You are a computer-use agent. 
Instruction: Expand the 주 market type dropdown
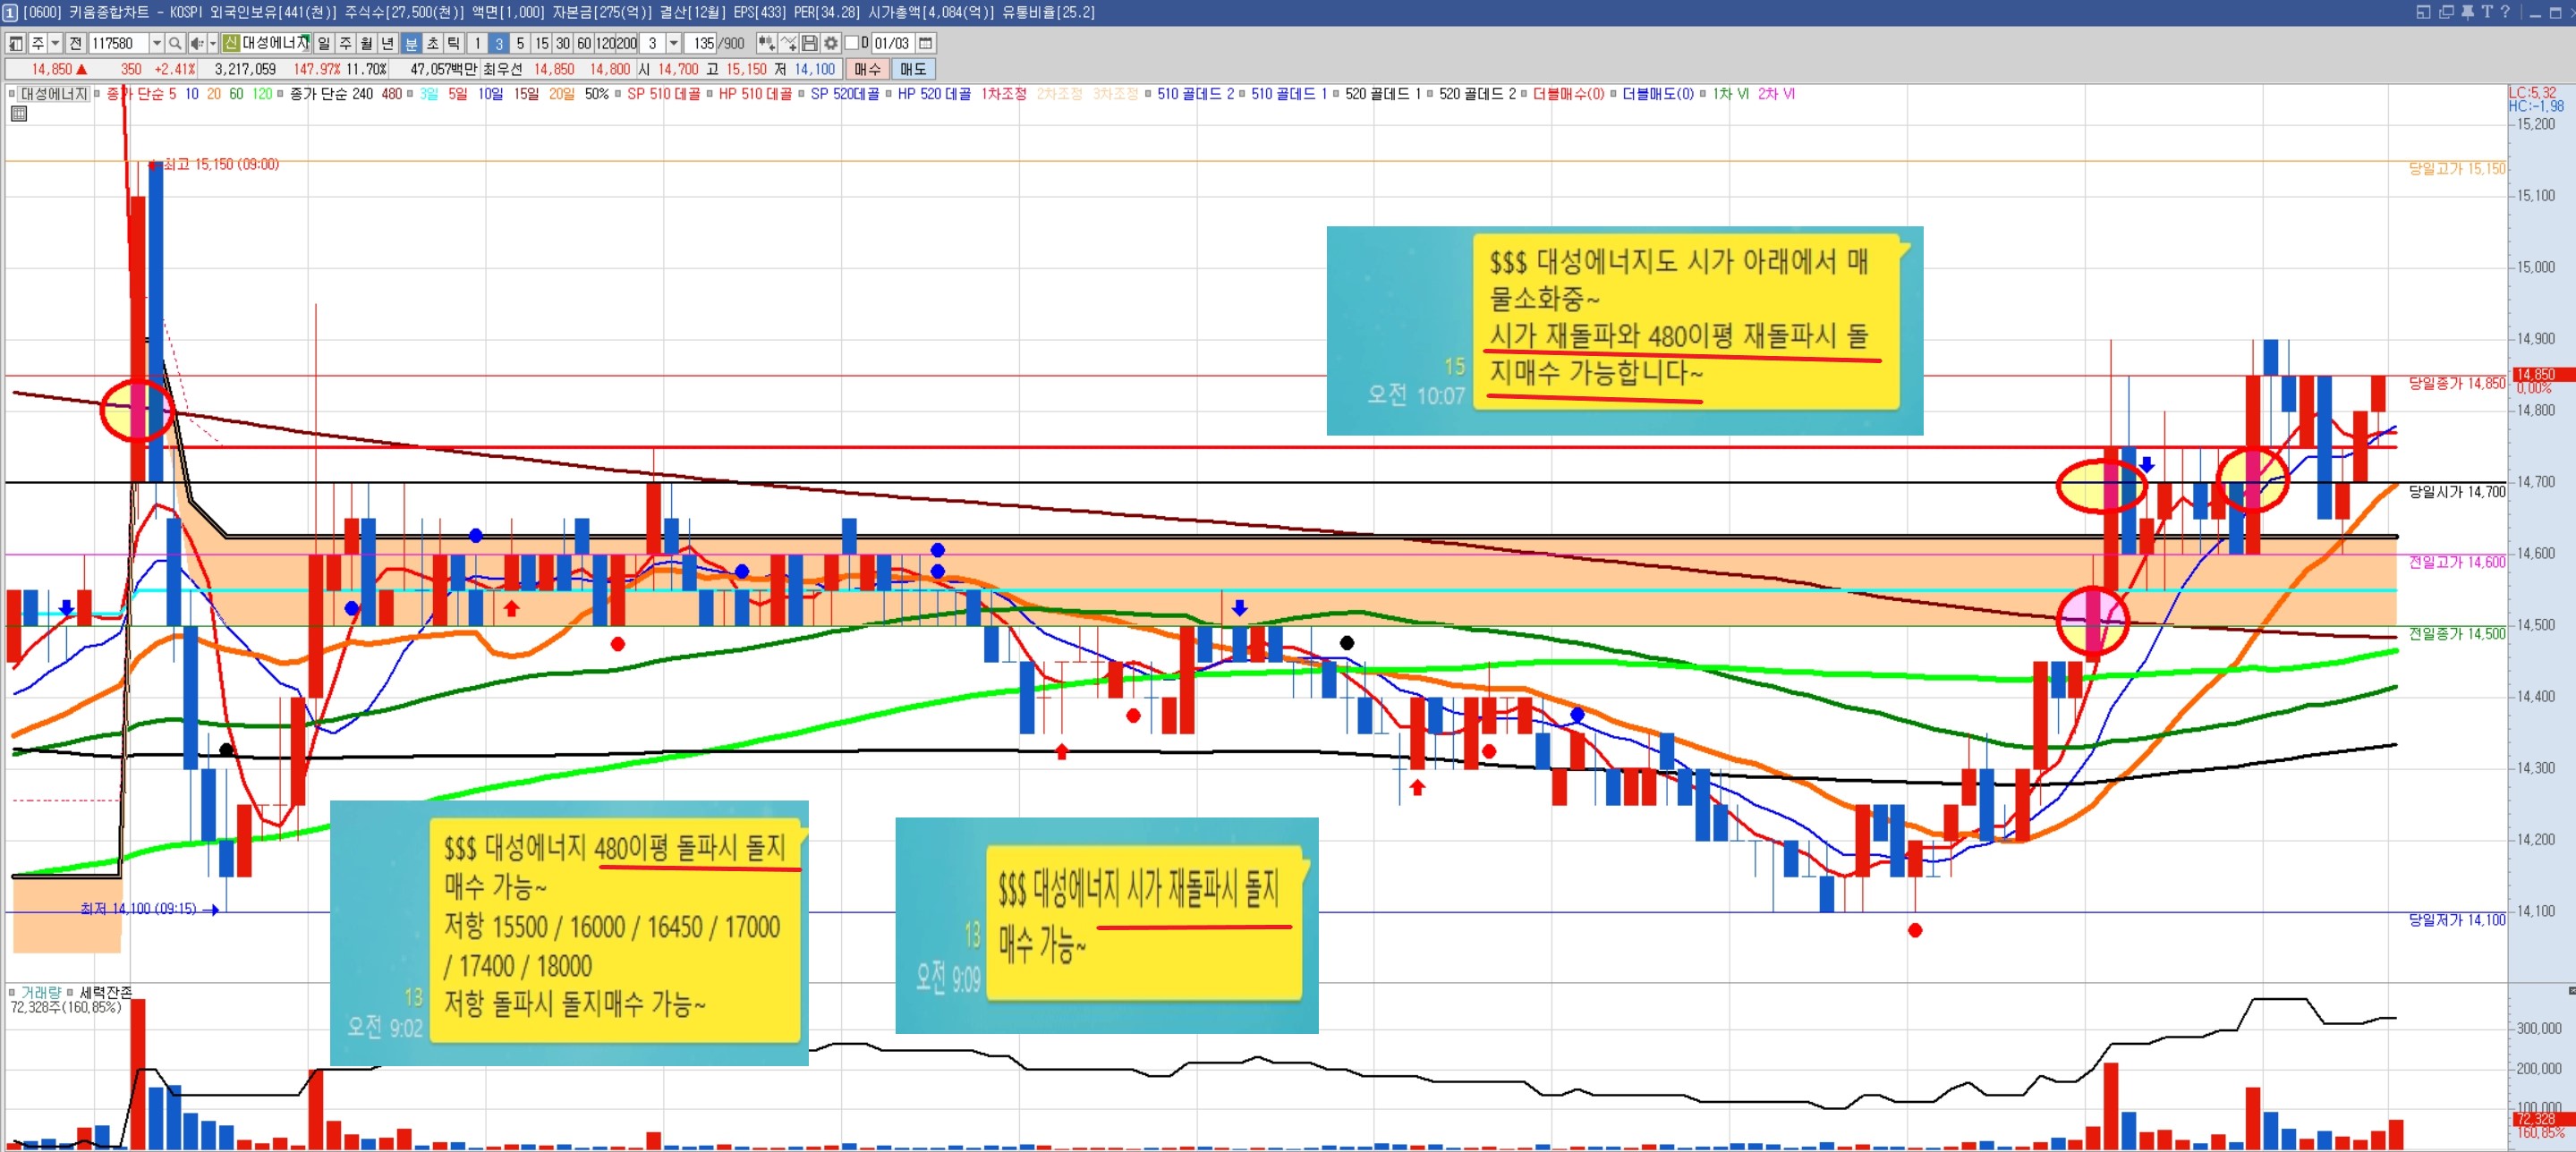(55, 43)
